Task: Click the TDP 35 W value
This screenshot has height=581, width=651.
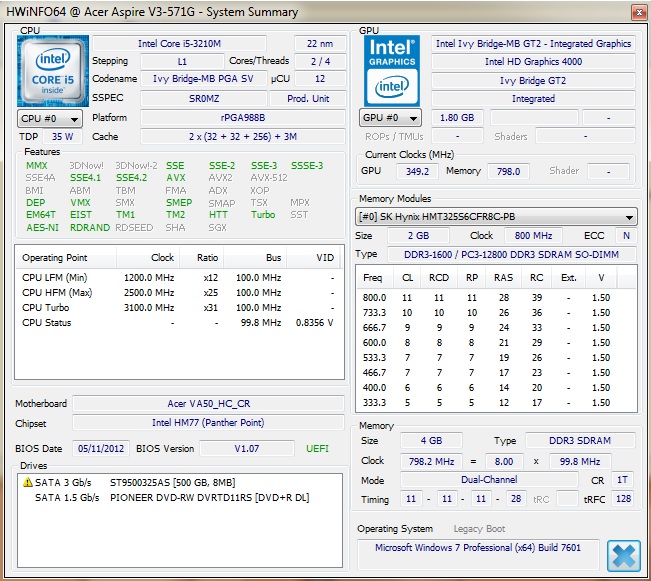Action: (63, 137)
